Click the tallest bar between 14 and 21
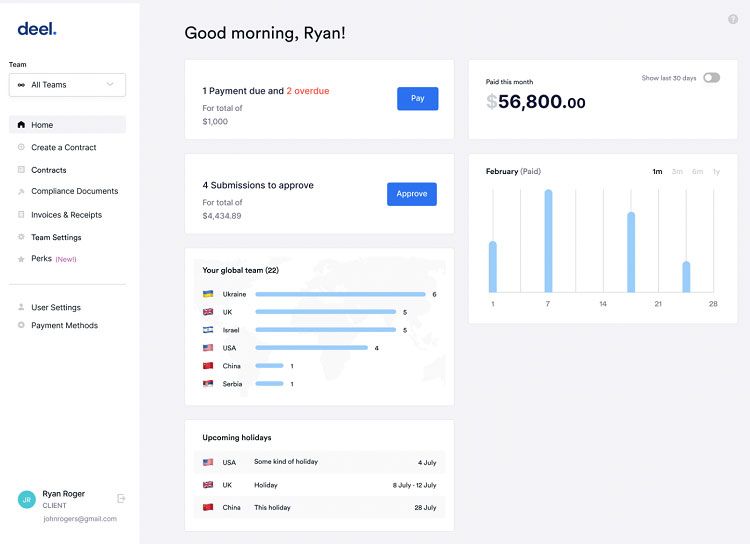 (631, 252)
